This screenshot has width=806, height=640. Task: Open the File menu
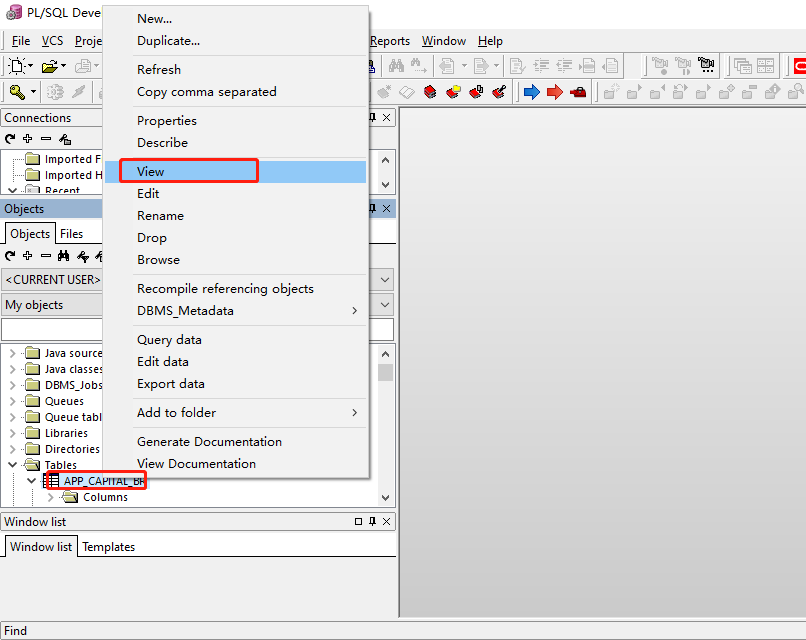[x=21, y=41]
